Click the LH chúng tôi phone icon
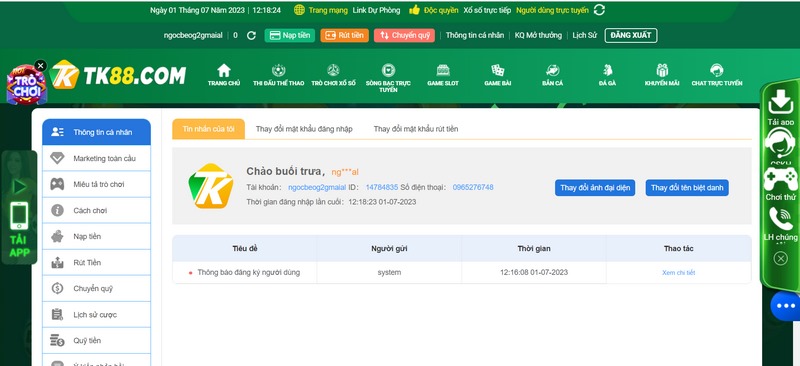This screenshot has height=366, width=800. click(x=781, y=218)
